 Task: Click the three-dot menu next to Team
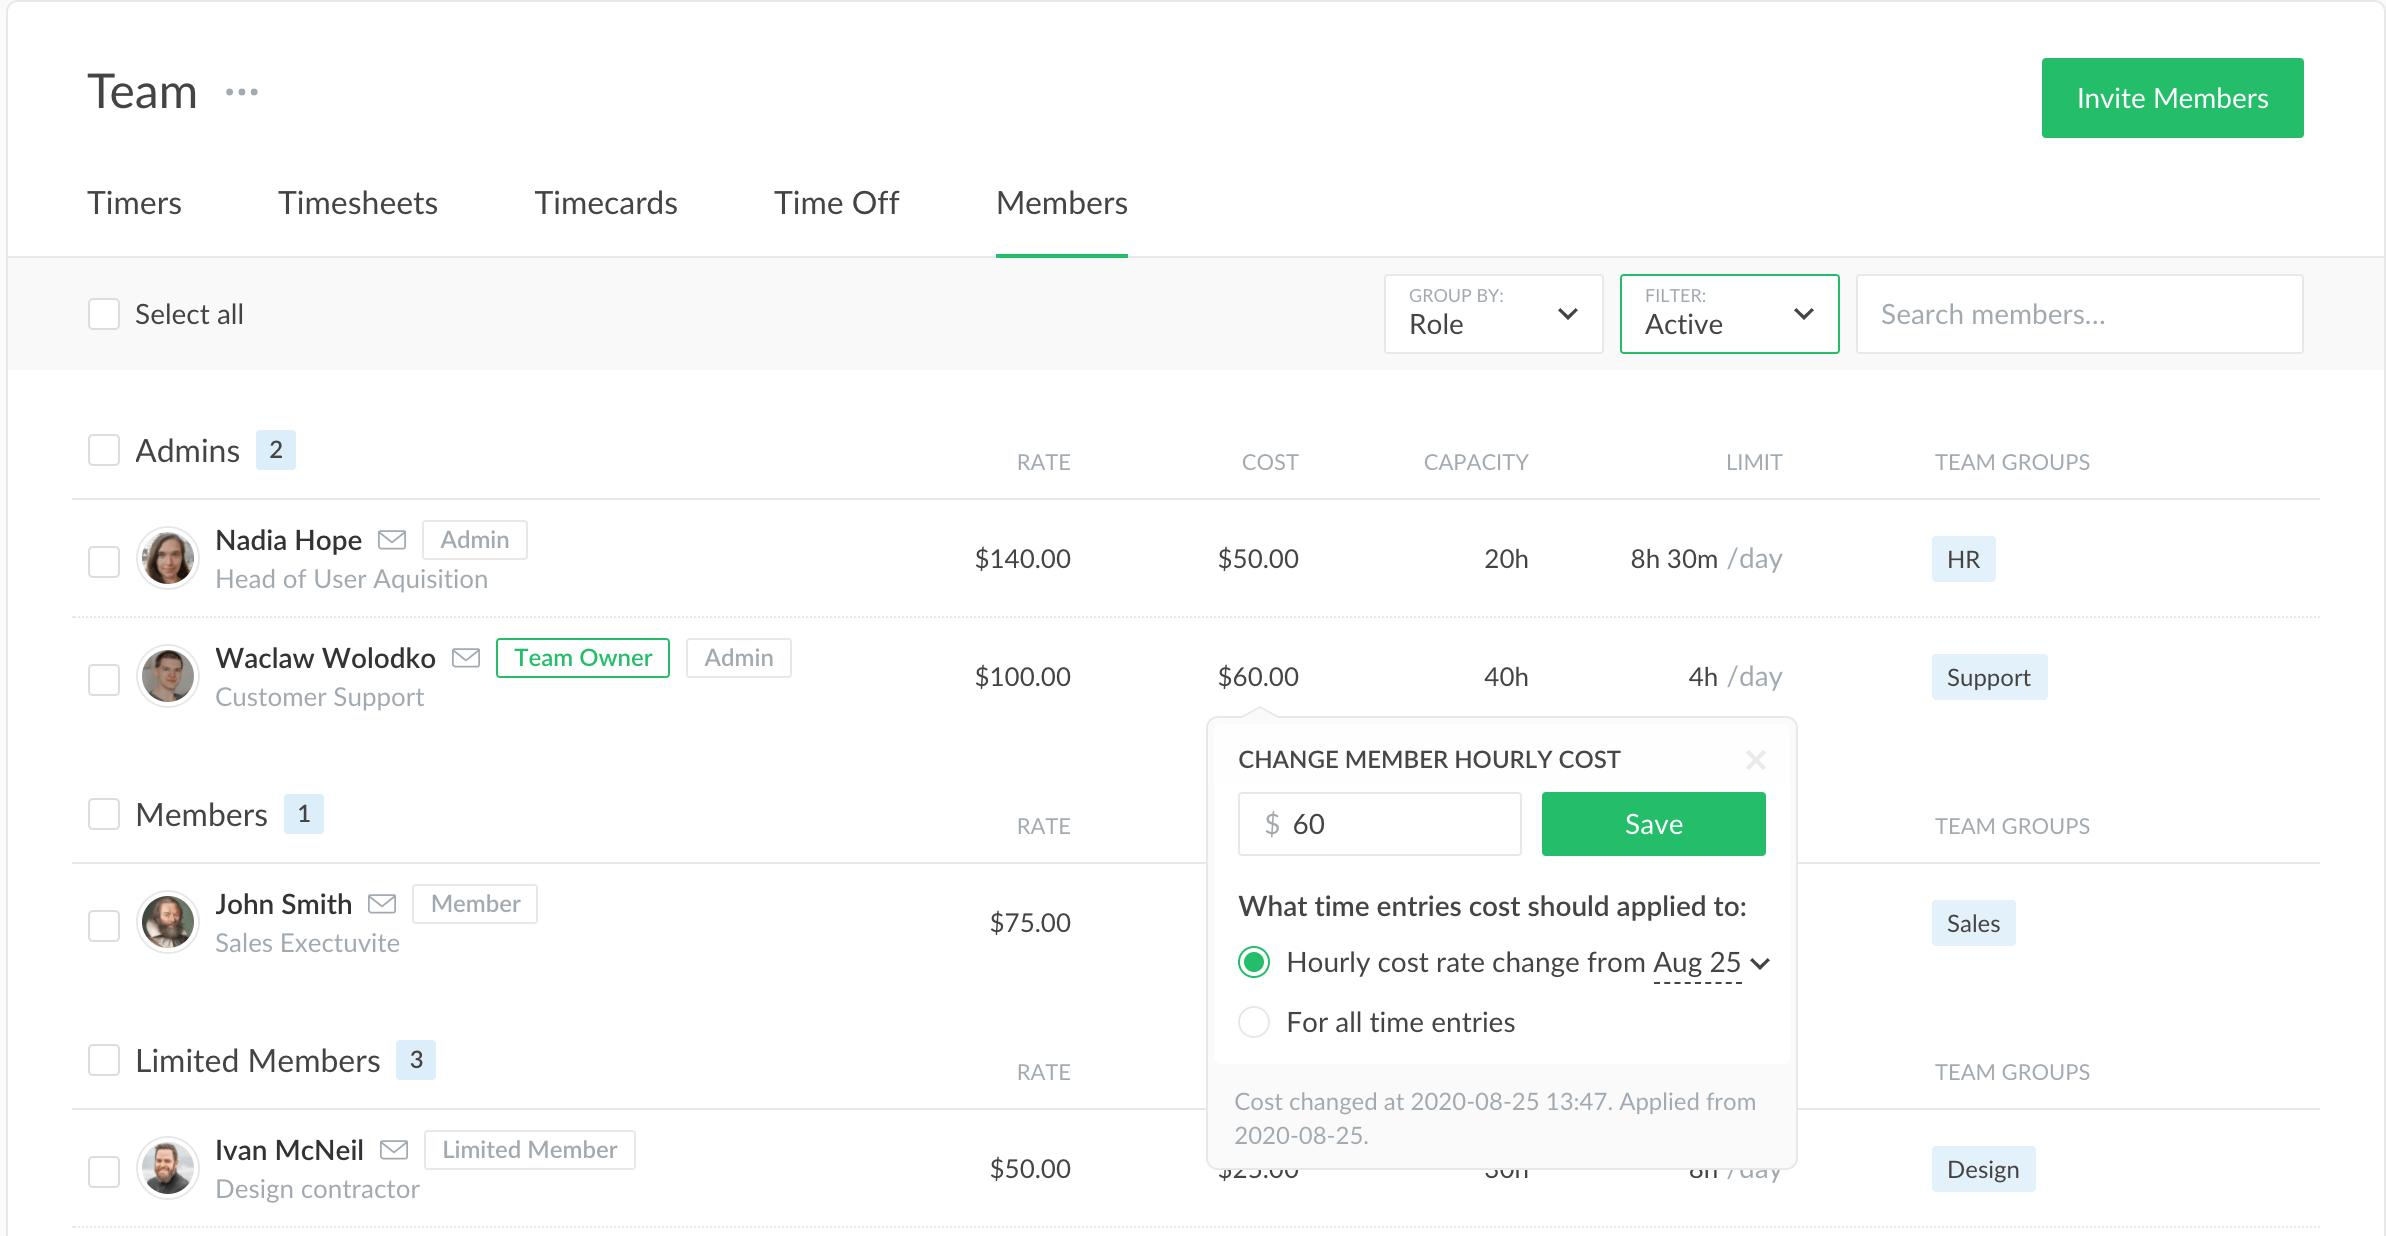pyautogui.click(x=242, y=93)
